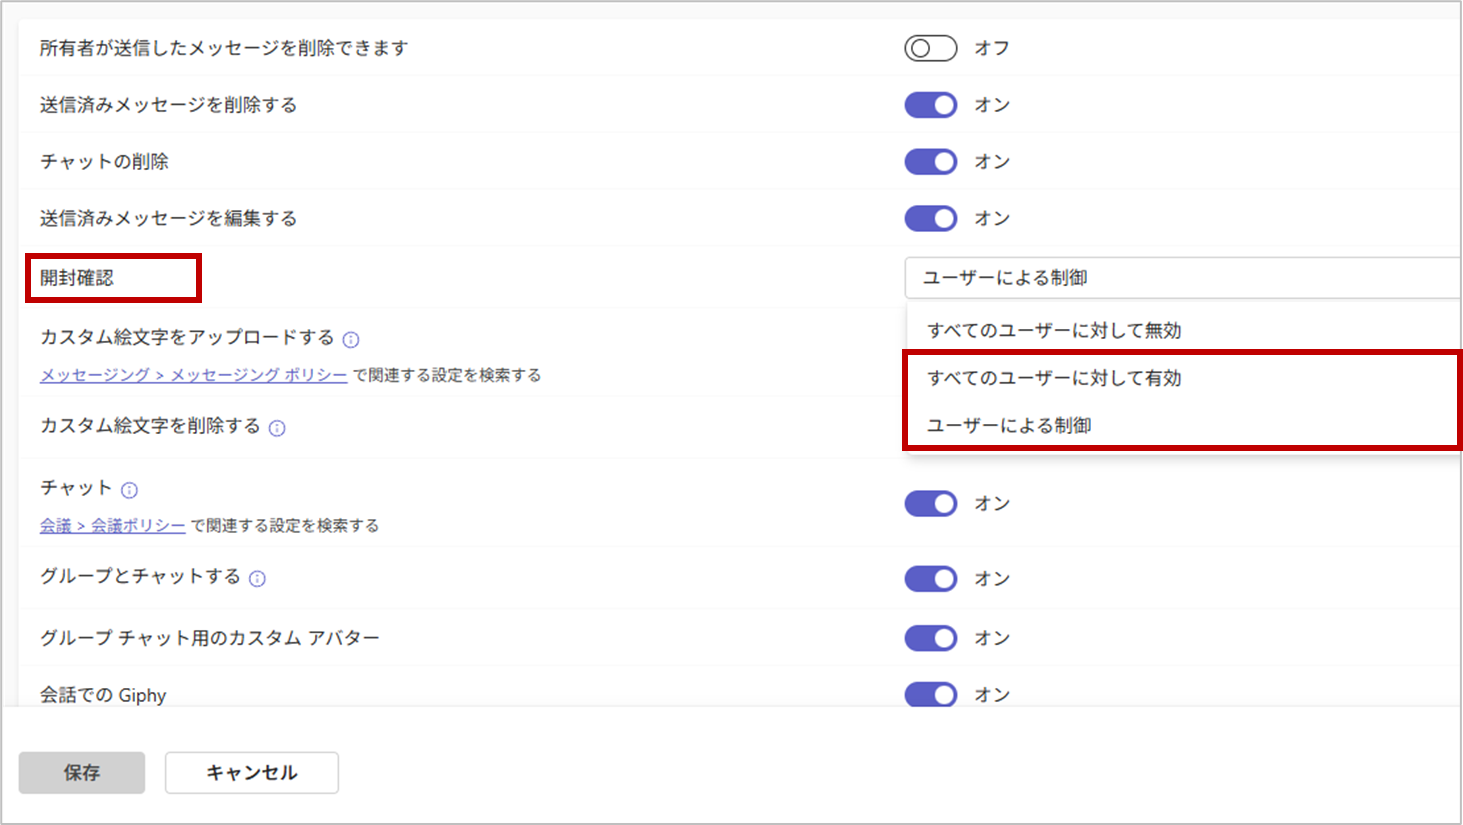
Task: Disable グループとチャットする
Action: pyautogui.click(x=930, y=578)
